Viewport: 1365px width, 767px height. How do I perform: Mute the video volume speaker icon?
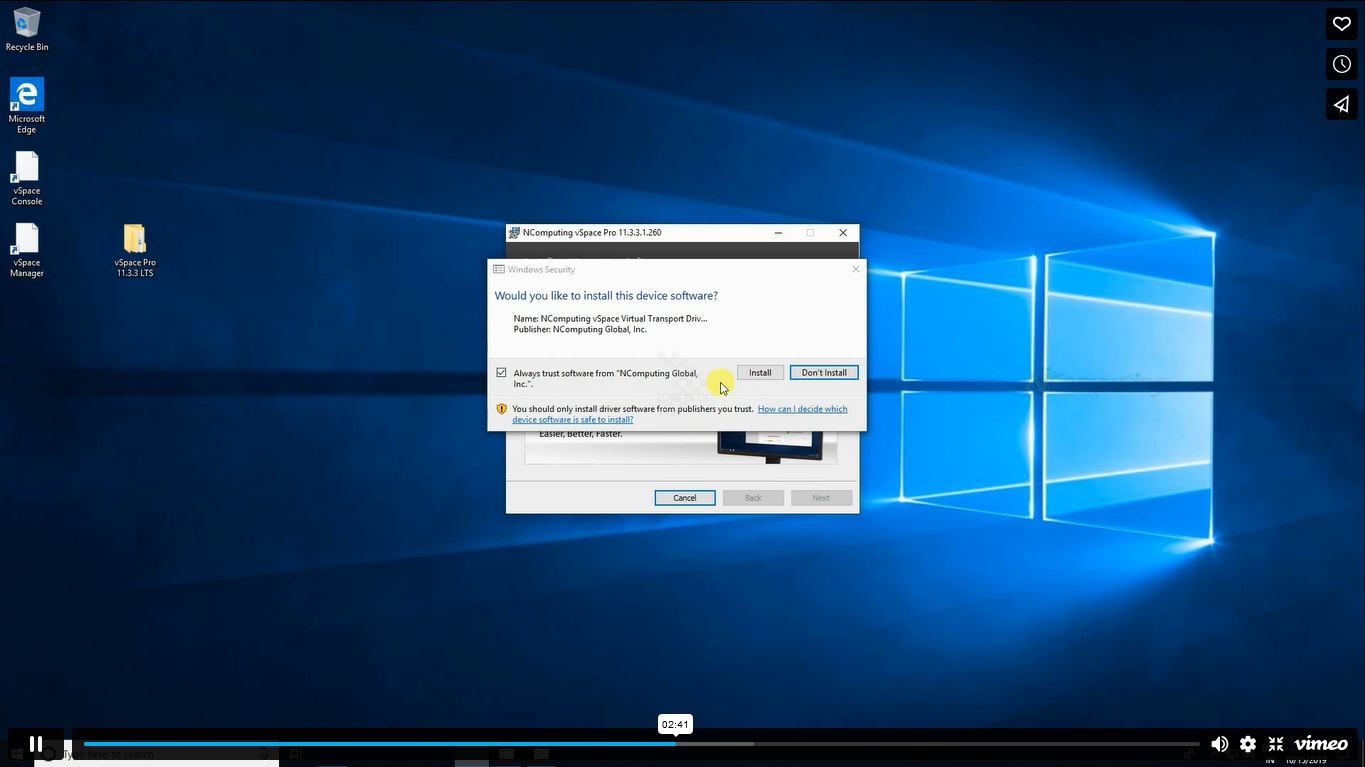click(x=1219, y=744)
